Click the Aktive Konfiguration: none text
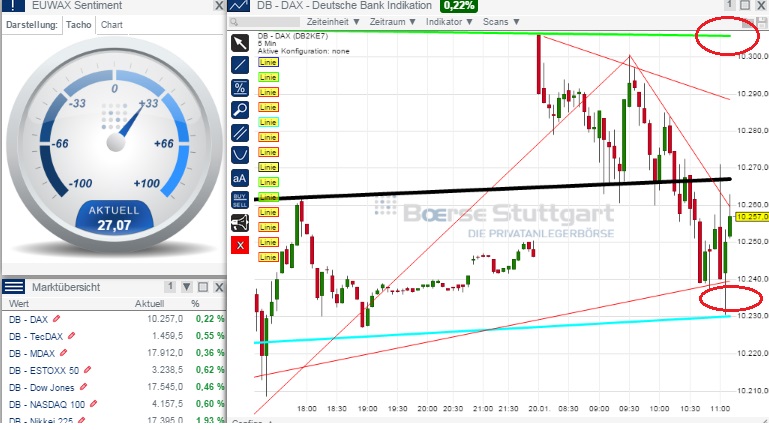This screenshot has height=430, width=769. tap(304, 51)
